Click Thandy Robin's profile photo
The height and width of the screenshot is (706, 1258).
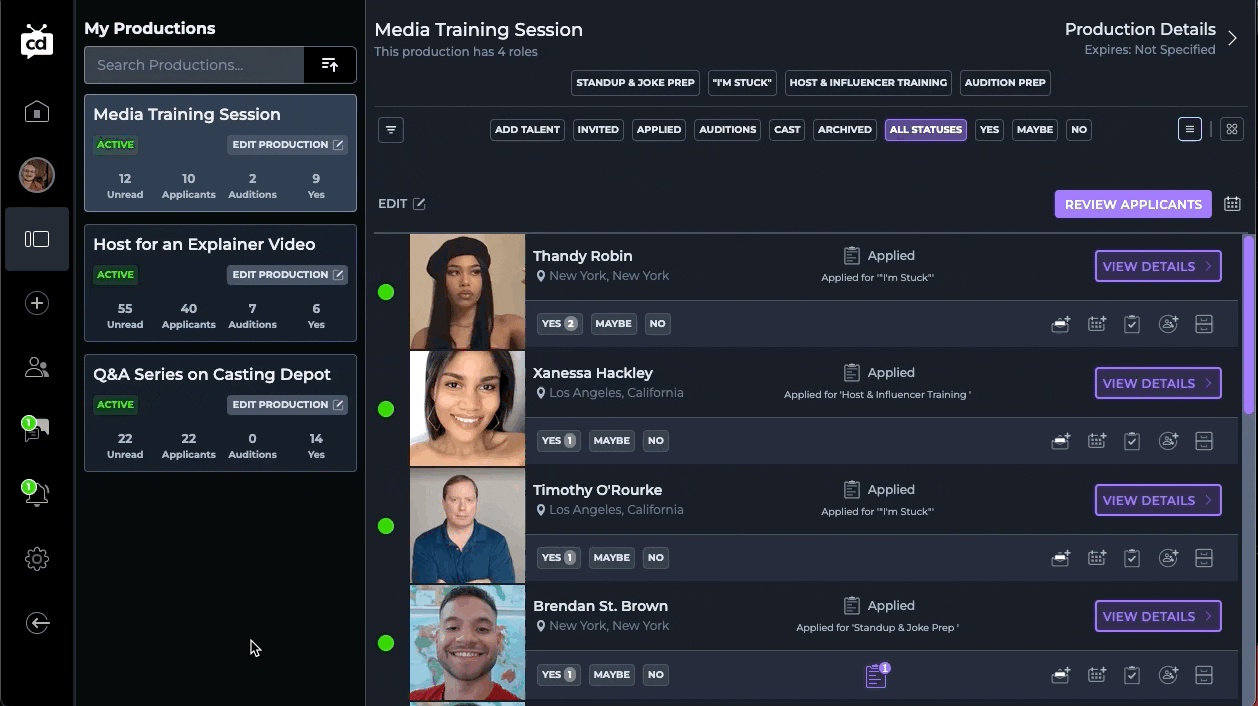(467, 292)
